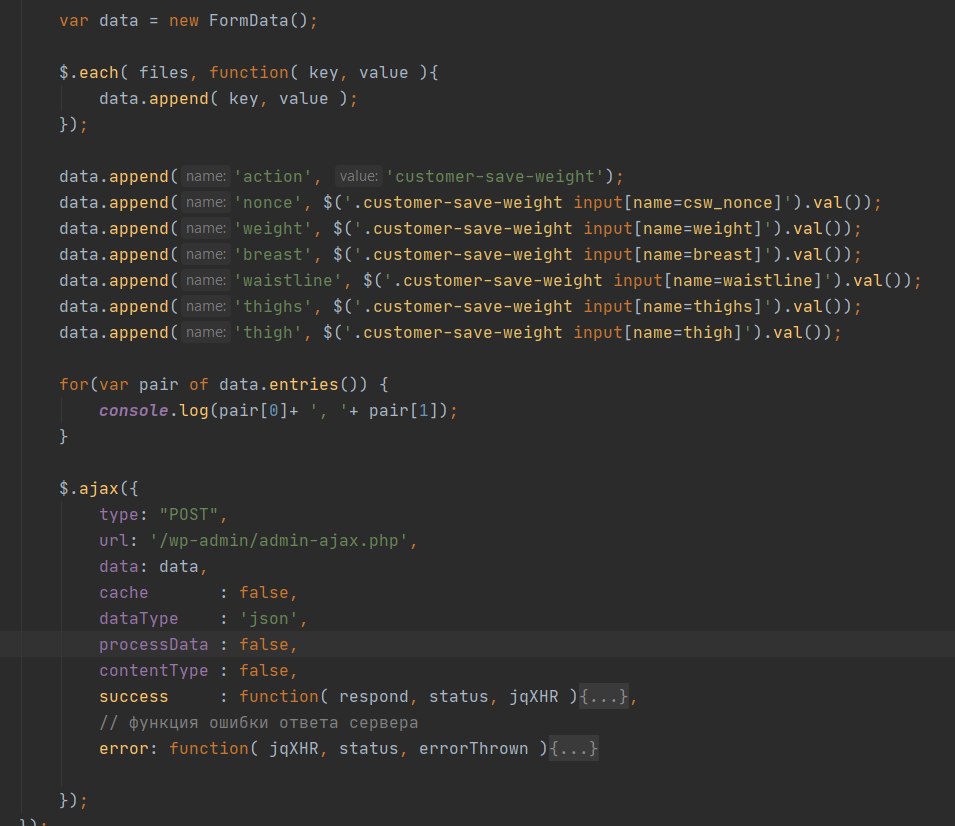Click the 'cache' property

124,593
